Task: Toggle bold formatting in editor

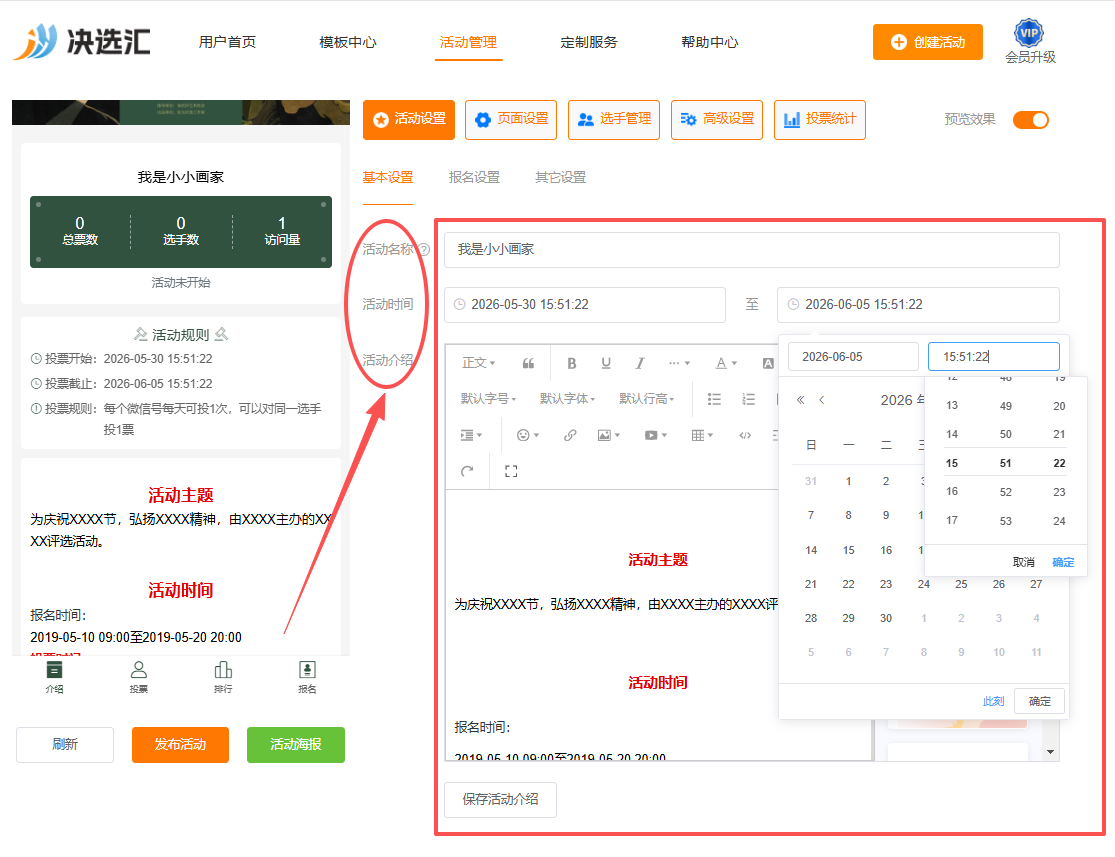Action: [571, 363]
